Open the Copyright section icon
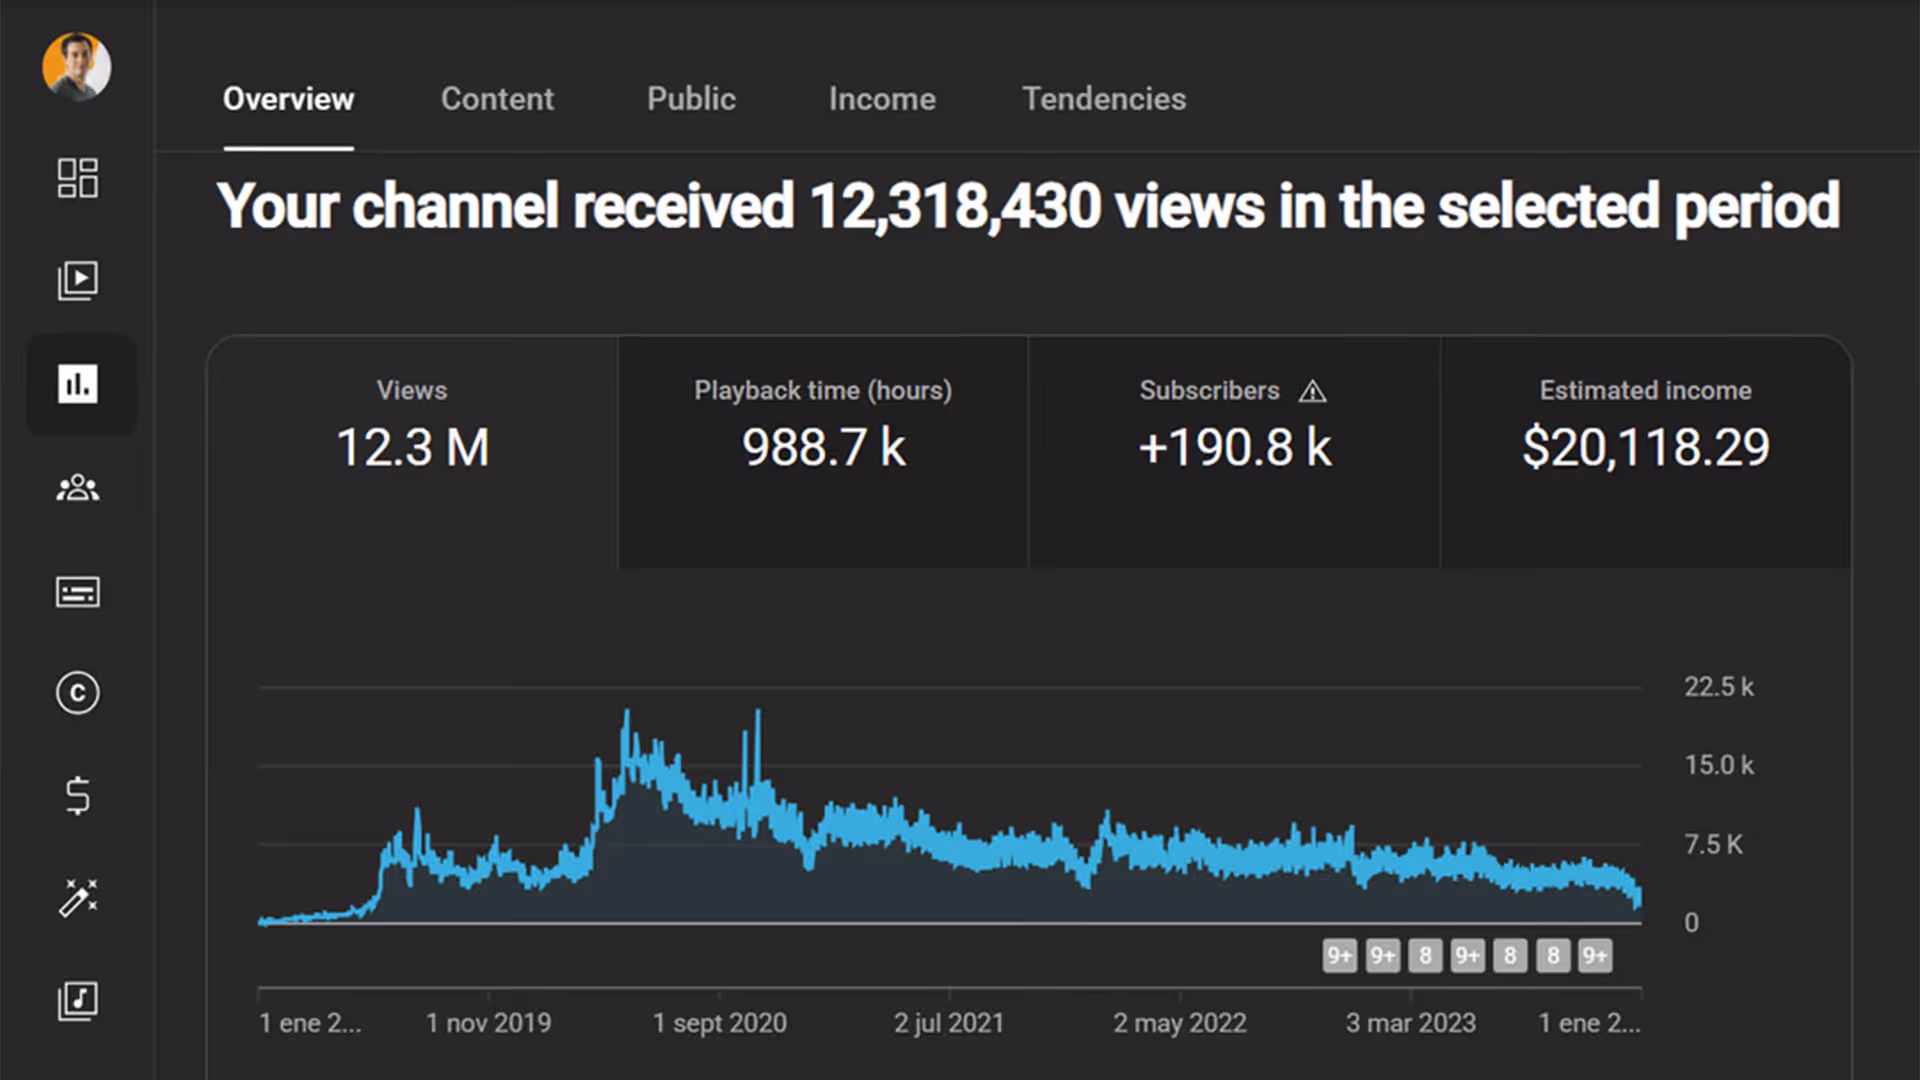The image size is (1920, 1080). [78, 693]
